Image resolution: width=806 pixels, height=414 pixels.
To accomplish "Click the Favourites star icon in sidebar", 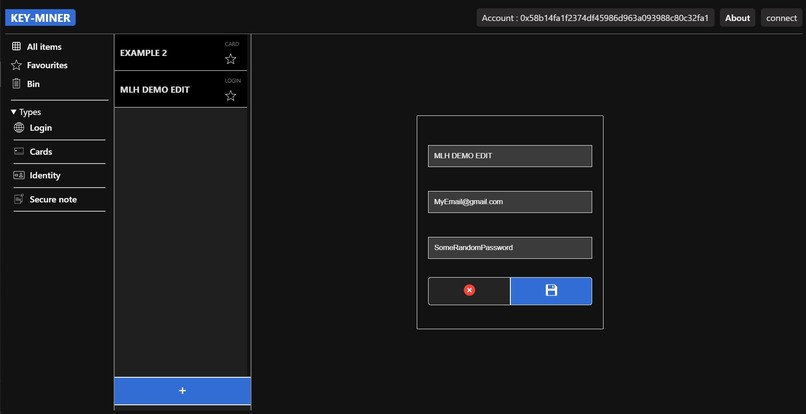I will pos(16,65).
